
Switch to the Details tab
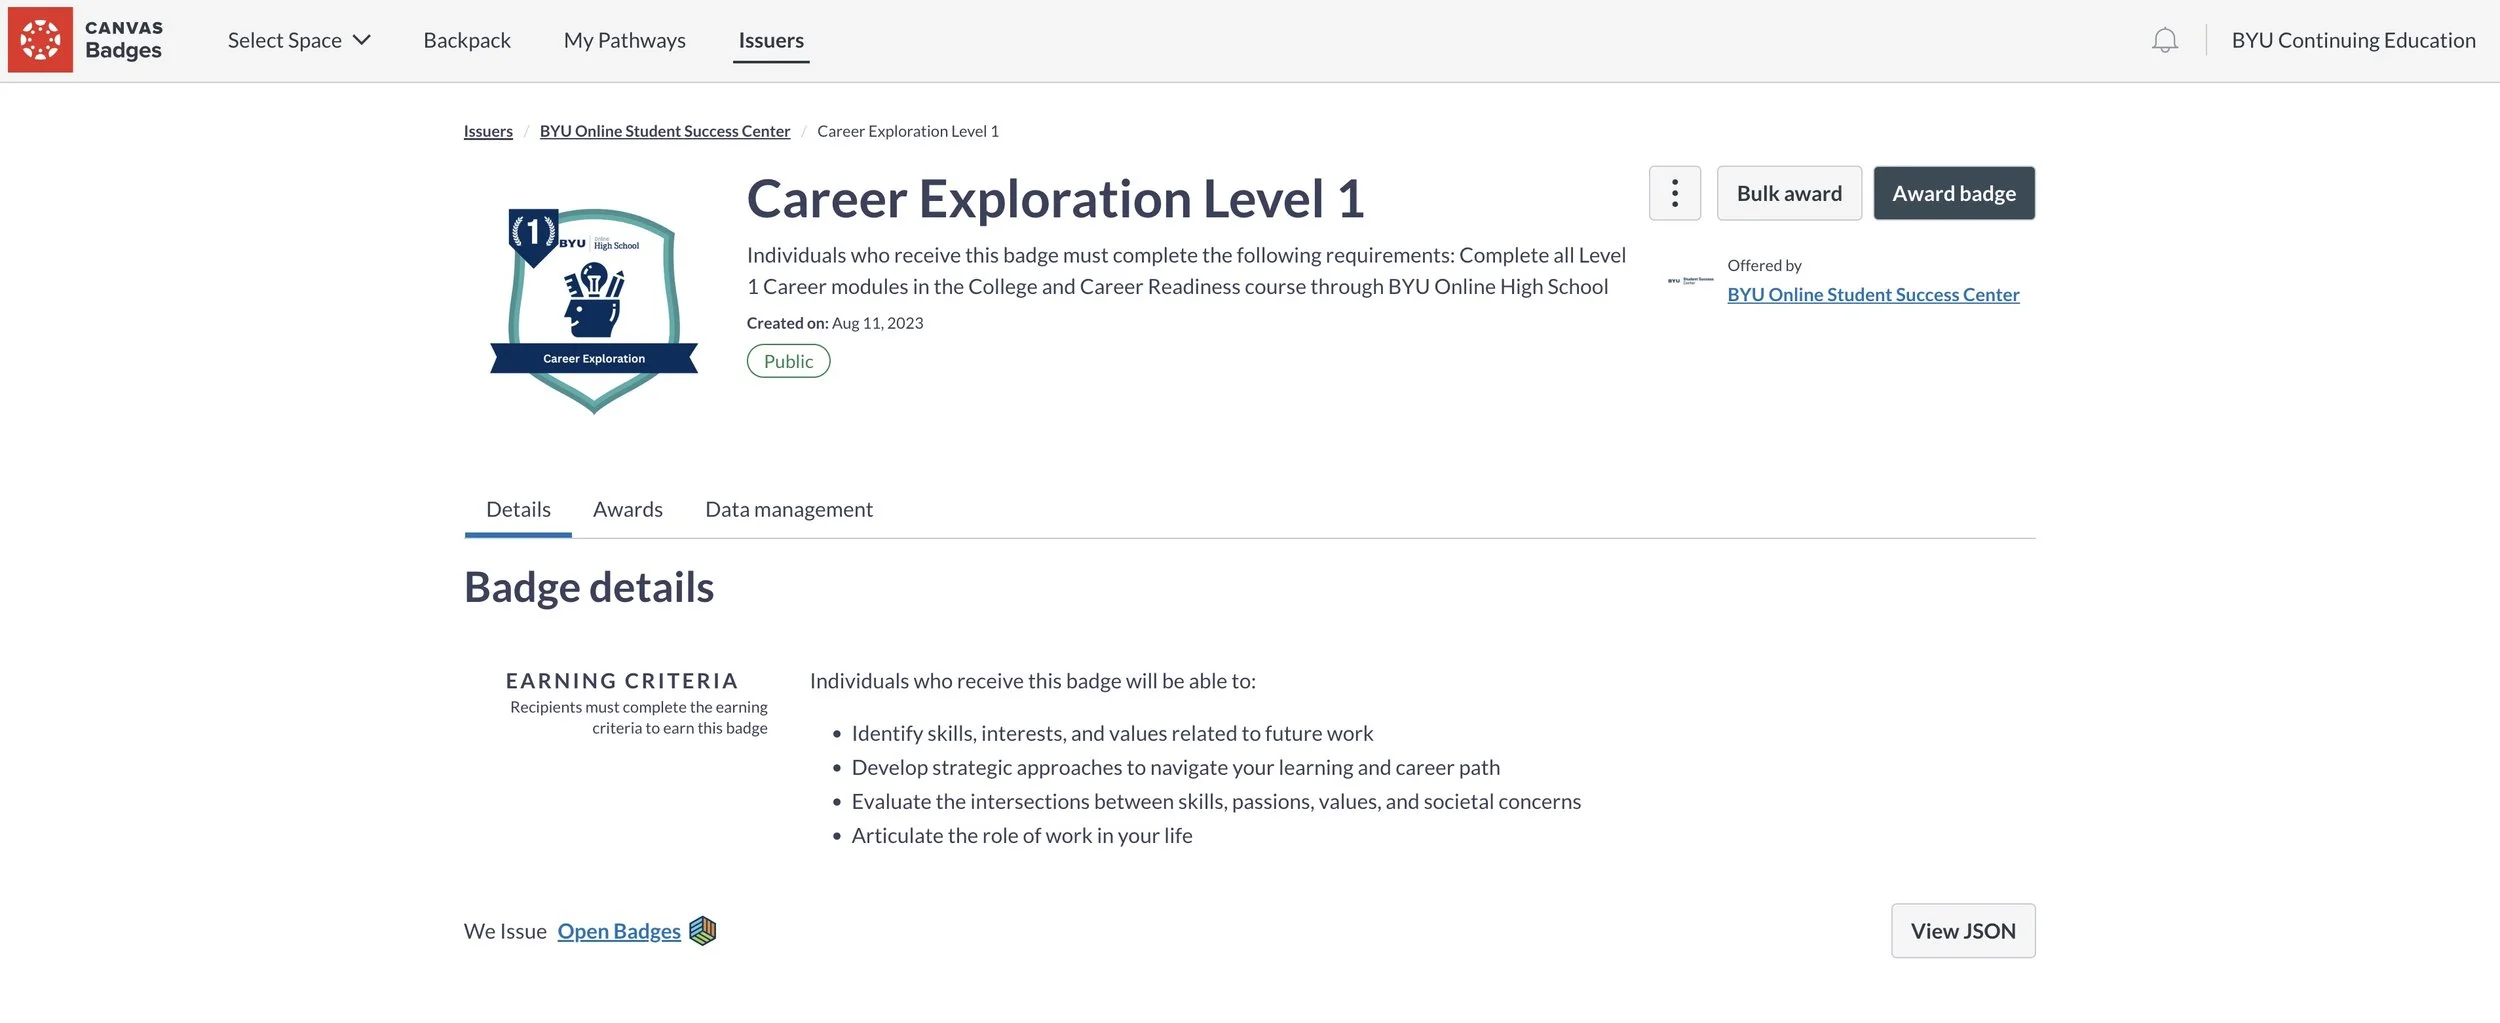click(x=518, y=510)
